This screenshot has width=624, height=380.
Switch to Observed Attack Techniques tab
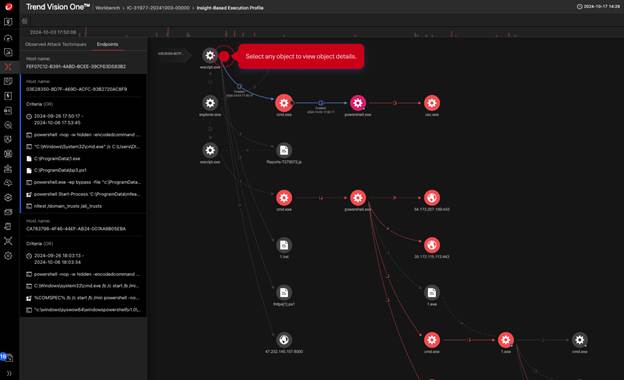(56, 44)
